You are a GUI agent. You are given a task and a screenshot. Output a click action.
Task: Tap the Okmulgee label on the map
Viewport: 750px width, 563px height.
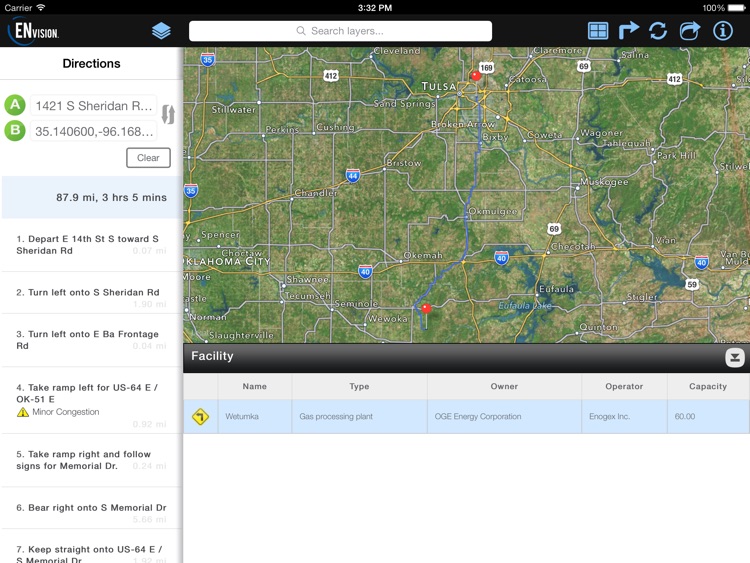(x=493, y=211)
